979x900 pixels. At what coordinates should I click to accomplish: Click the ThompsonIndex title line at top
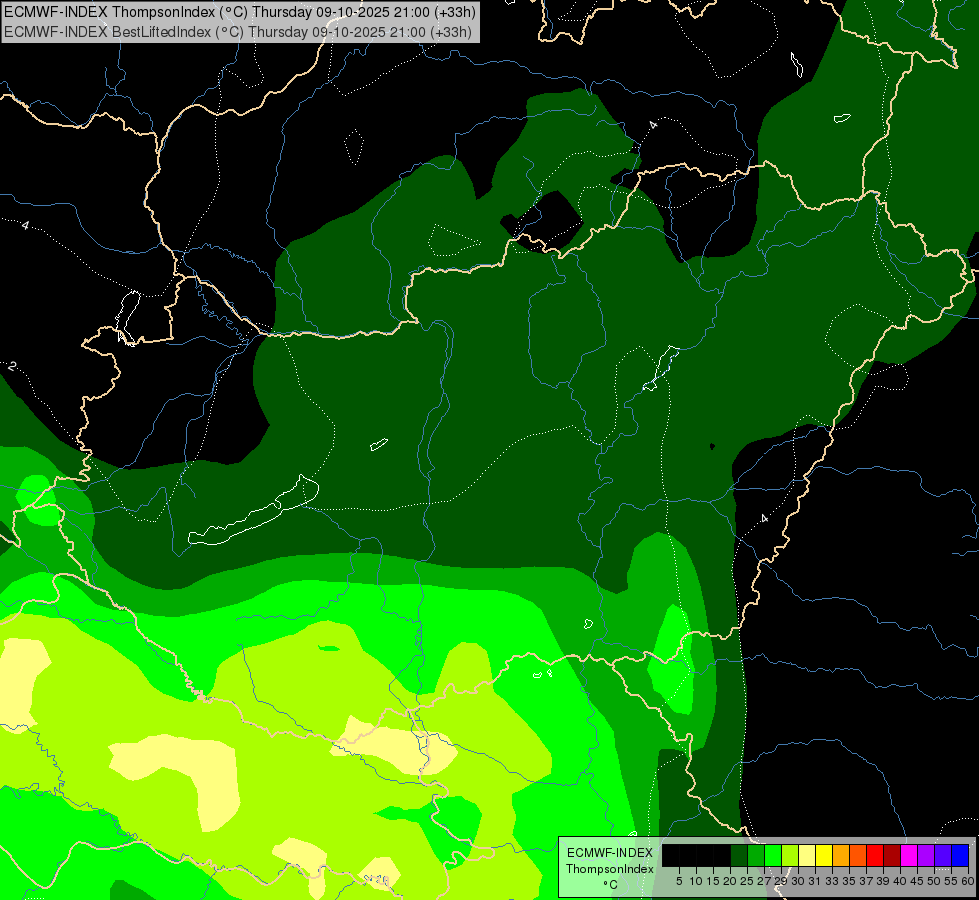[x=240, y=12]
